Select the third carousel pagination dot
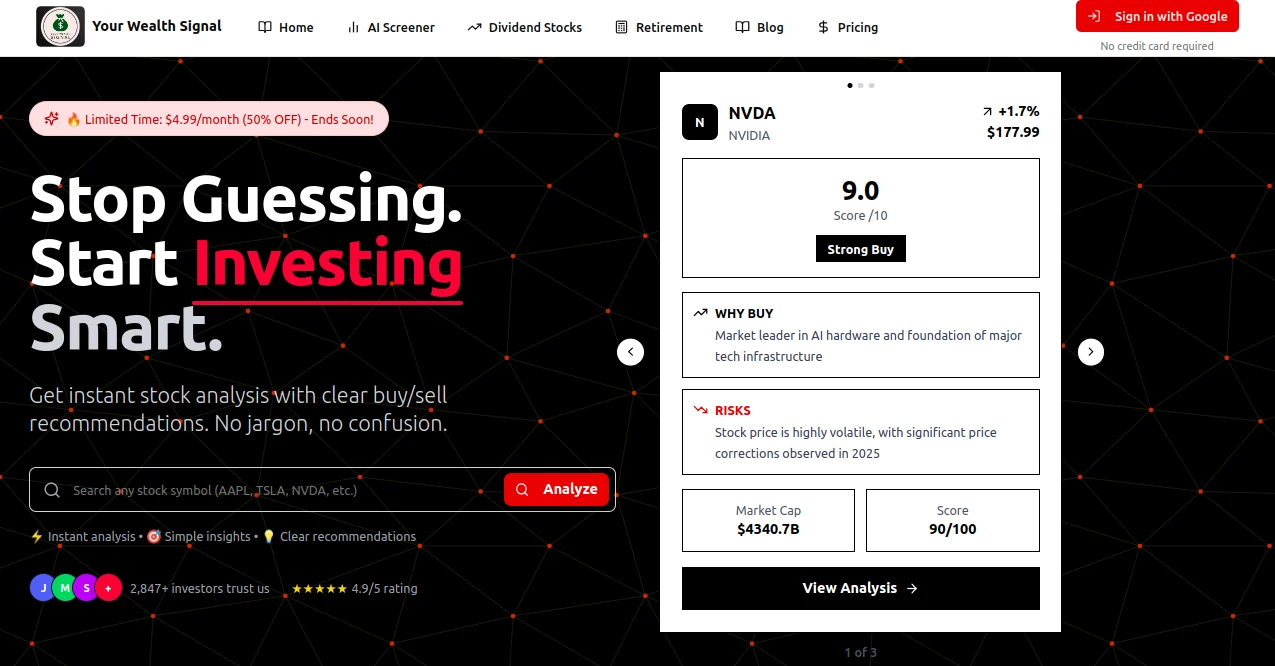1275x666 pixels. click(871, 85)
